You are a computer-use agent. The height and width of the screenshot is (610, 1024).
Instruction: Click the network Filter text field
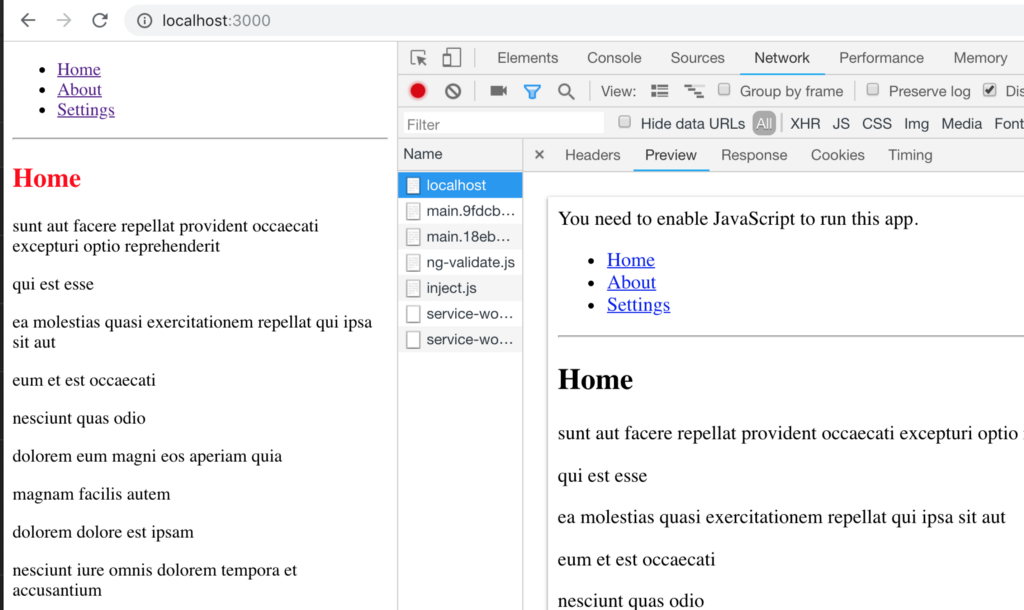pyautogui.click(x=503, y=124)
